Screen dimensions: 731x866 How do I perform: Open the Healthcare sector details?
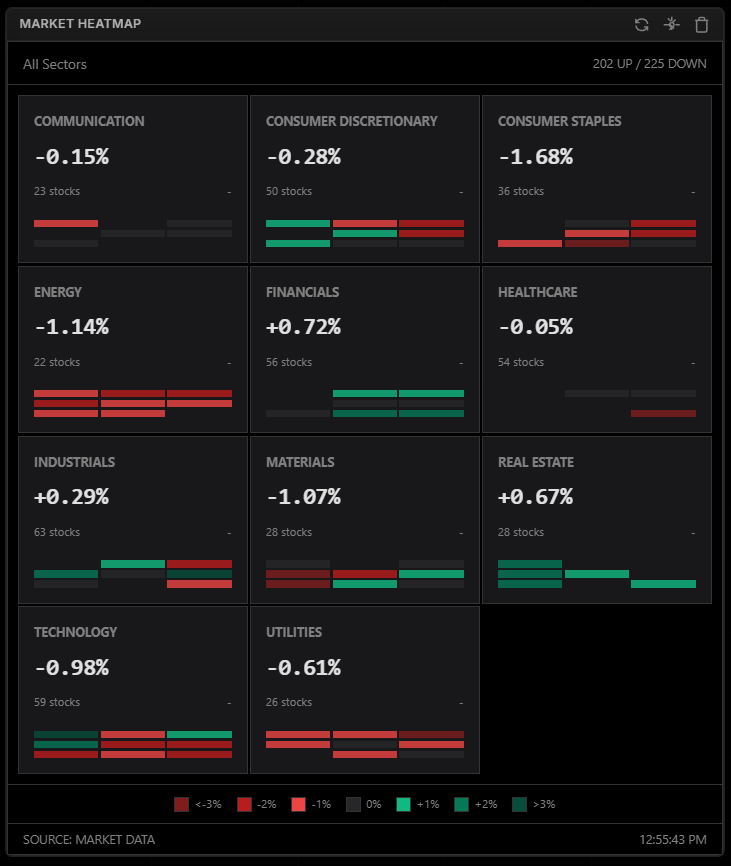596,348
